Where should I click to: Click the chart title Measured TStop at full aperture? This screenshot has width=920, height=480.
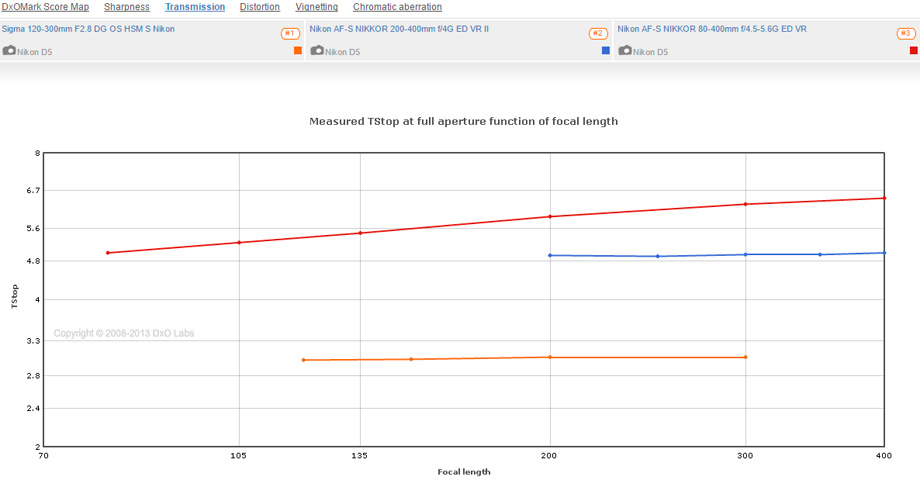(464, 121)
